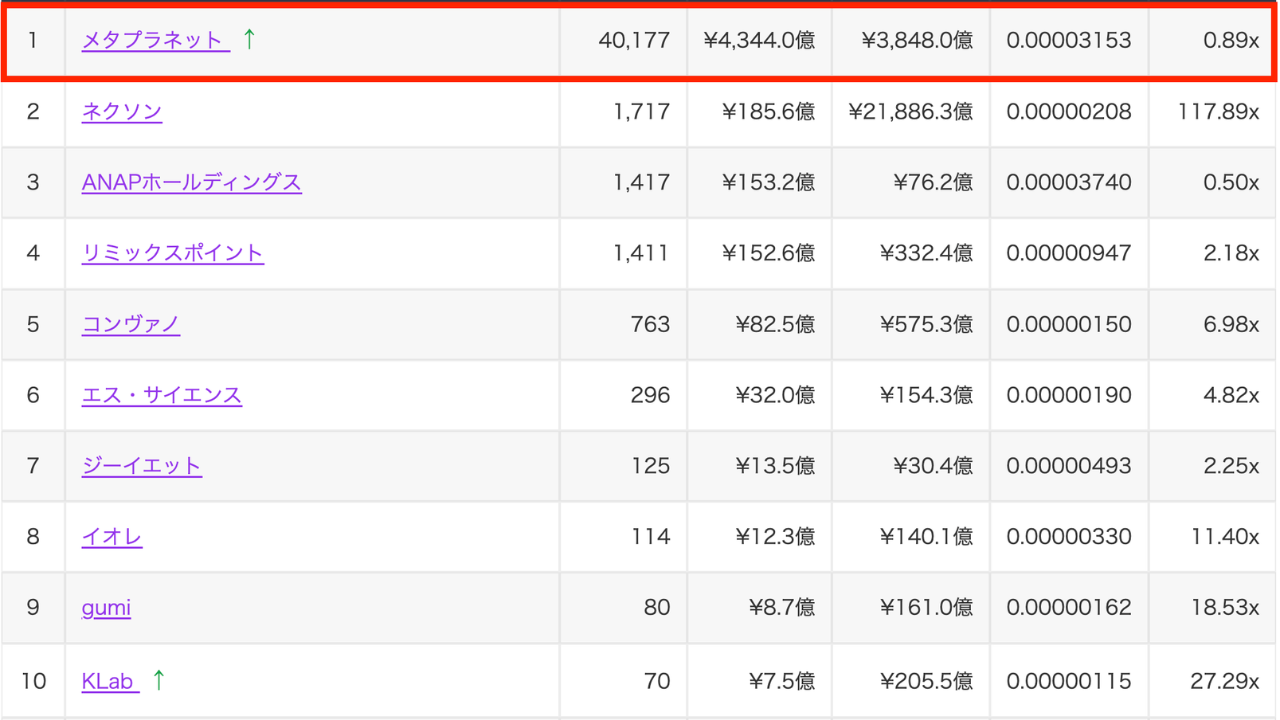Click the green up arrow beside メタプラネット
Screen dimensions: 1280x720
250,40
